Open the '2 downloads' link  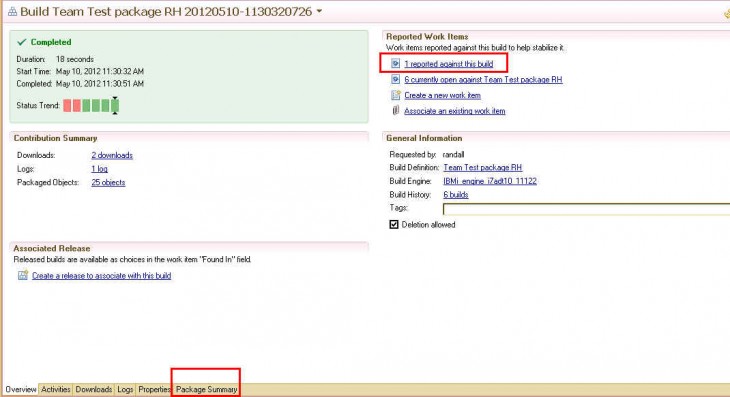pyautogui.click(x=112, y=155)
